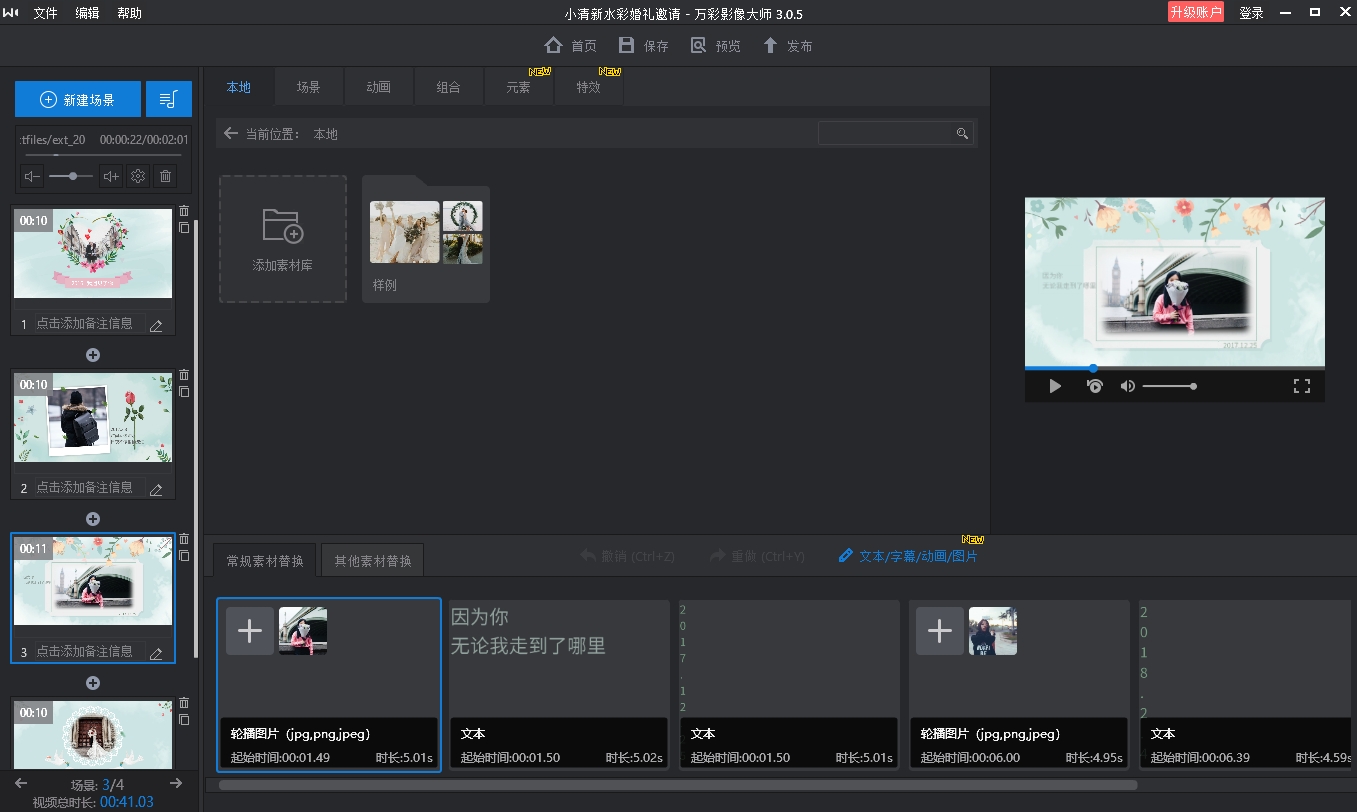The width and height of the screenshot is (1357, 812).
Task: Mute the preview player audio
Action: point(1128,386)
